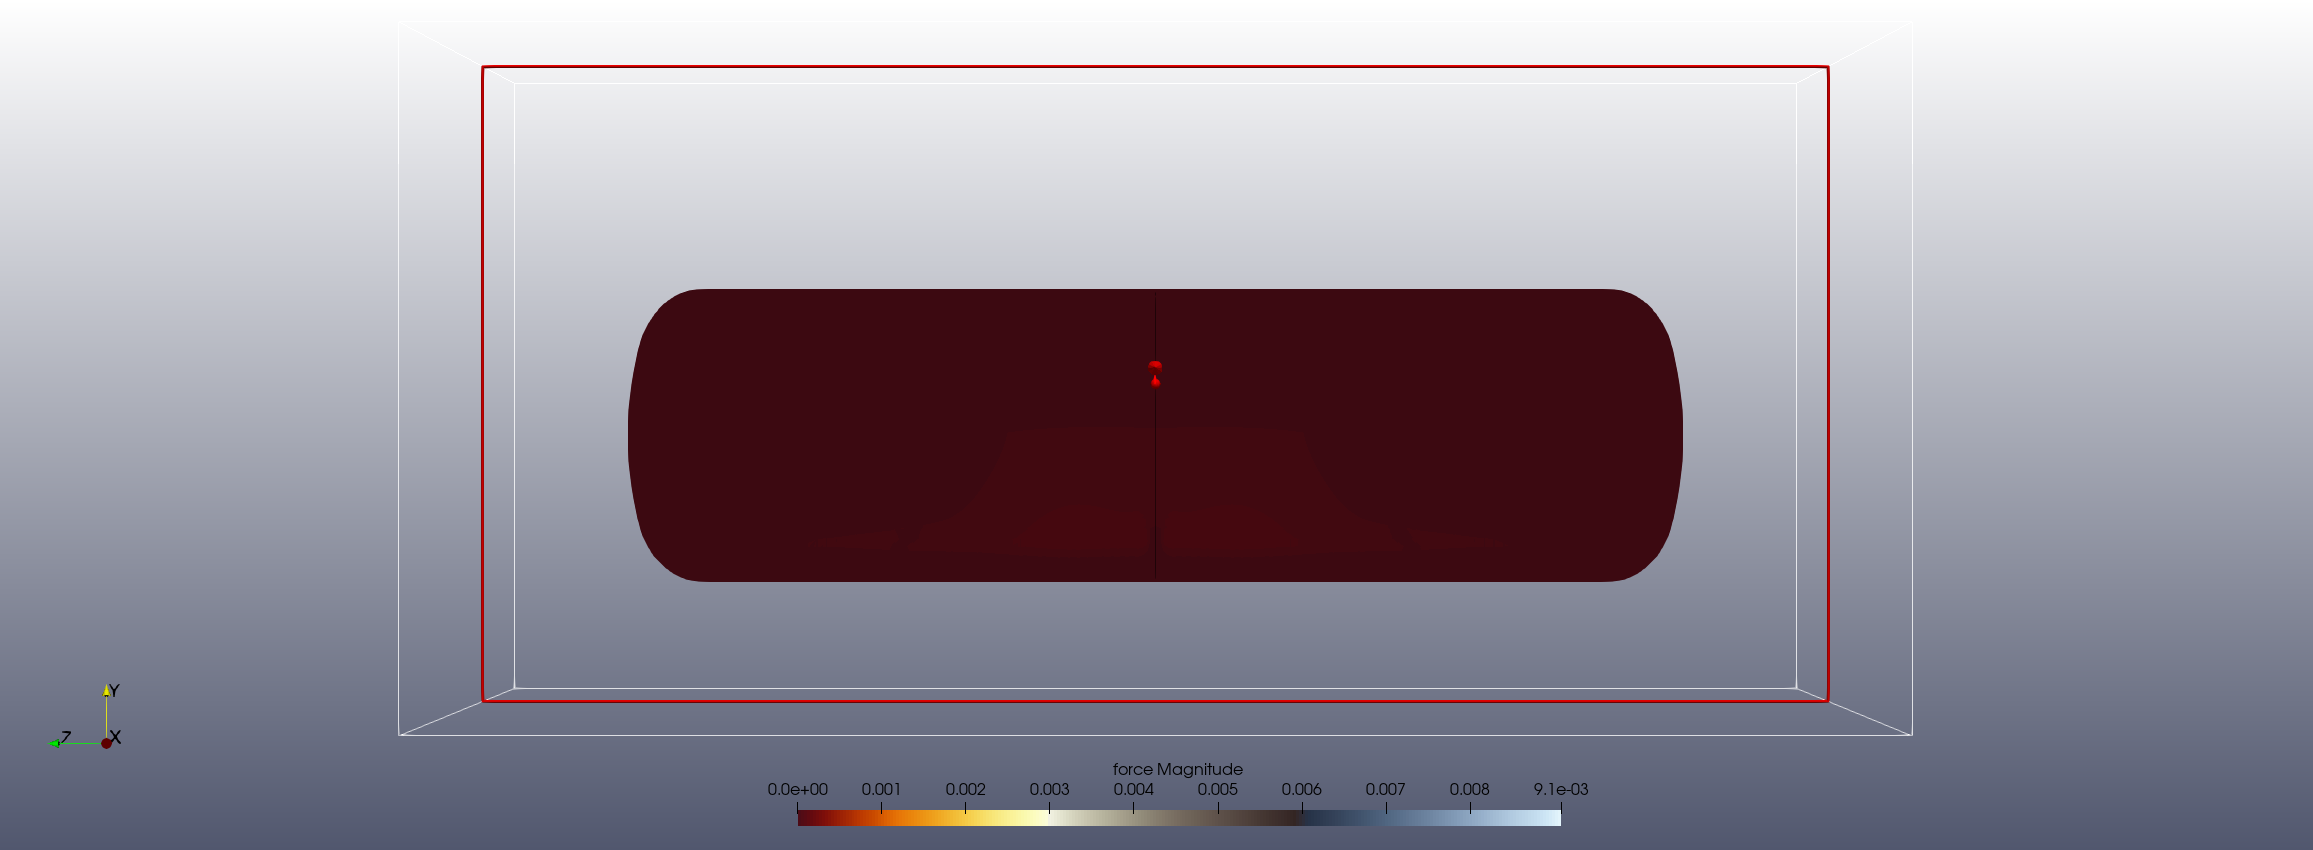
Task: Click the Y label on the orientation axes
Action: 114,691
